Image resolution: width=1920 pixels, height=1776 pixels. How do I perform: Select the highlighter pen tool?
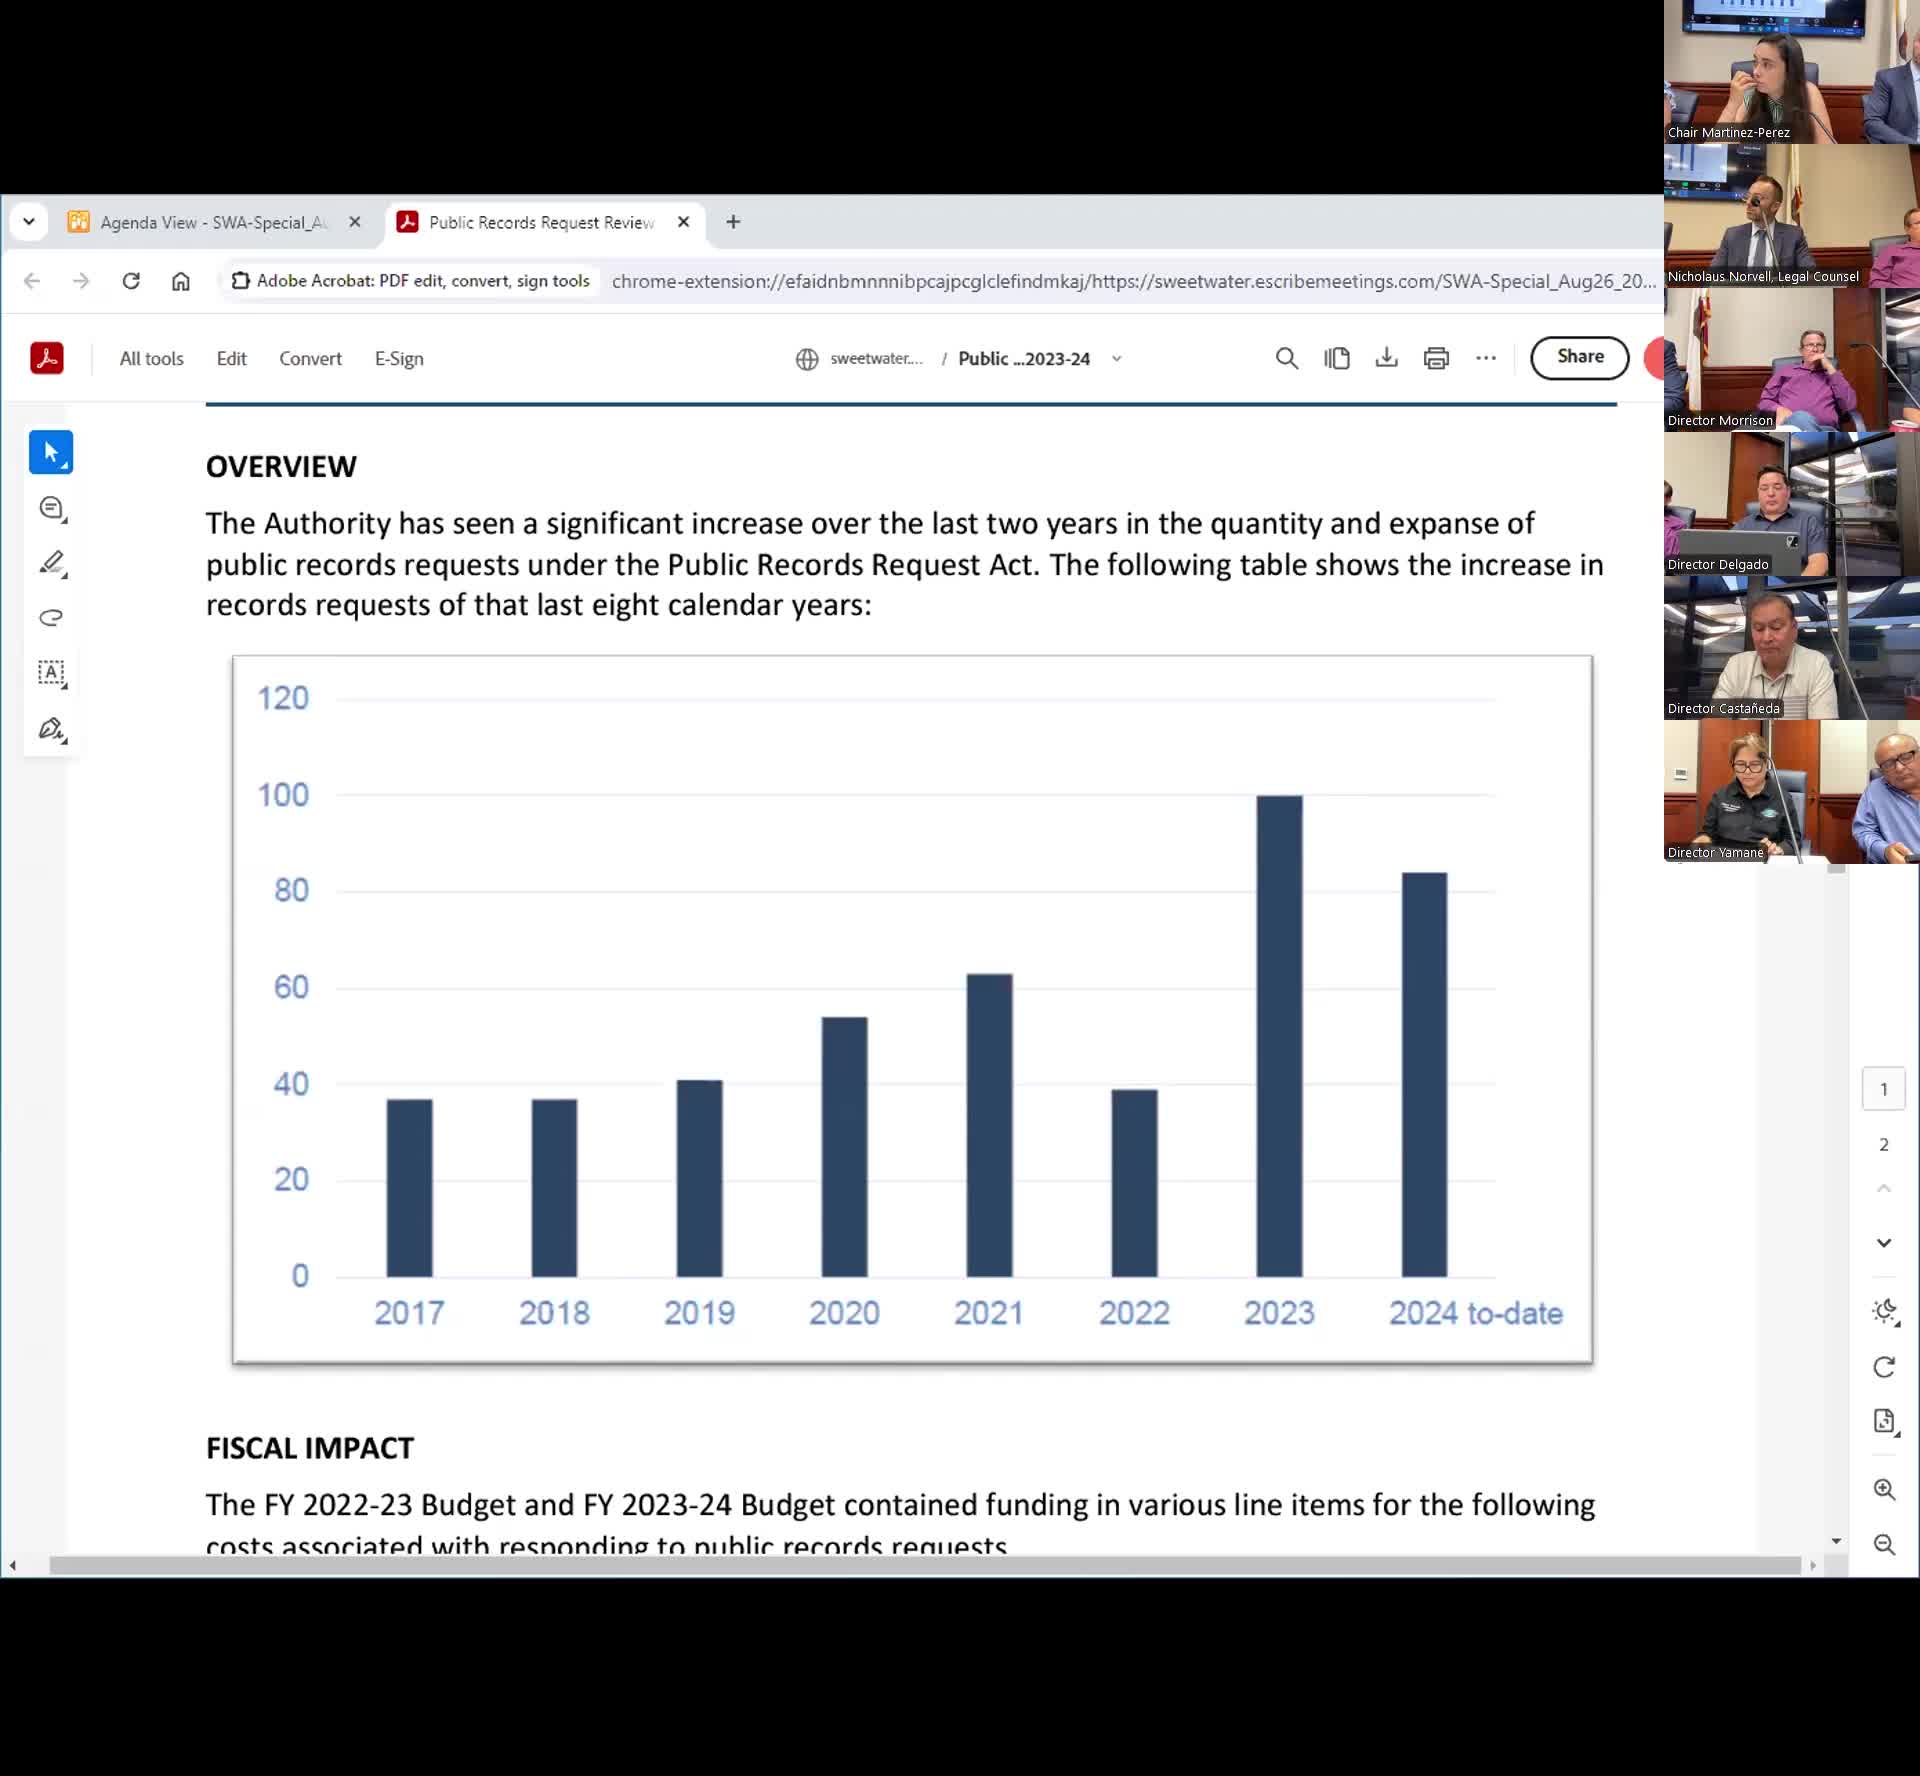coord(51,563)
